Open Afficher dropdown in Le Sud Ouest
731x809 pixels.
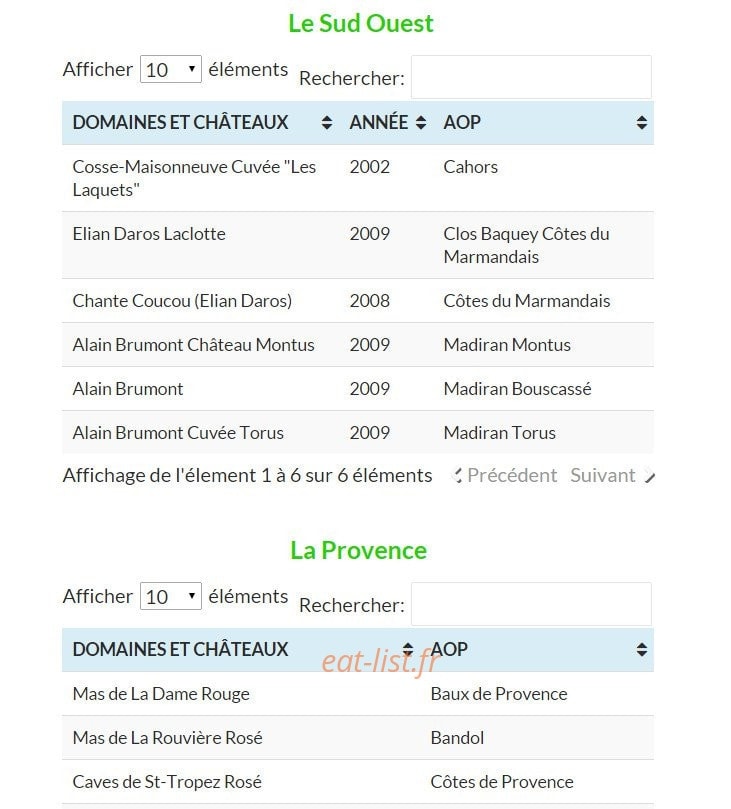tap(171, 69)
